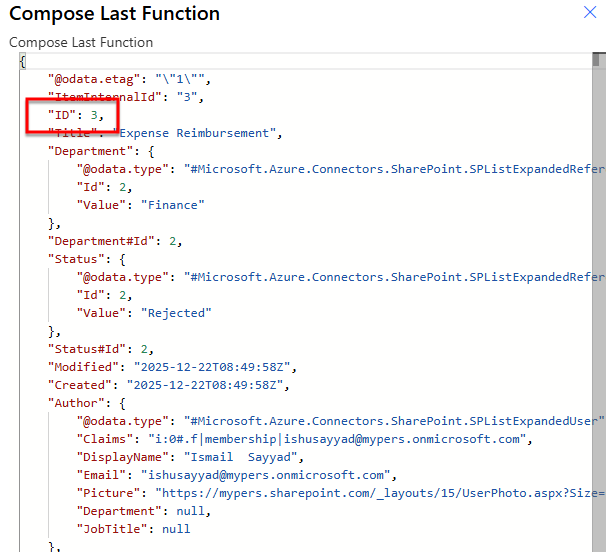Viewport: 606px width, 552px height.
Task: Click the Compose Last Function panel title
Action: [114, 14]
